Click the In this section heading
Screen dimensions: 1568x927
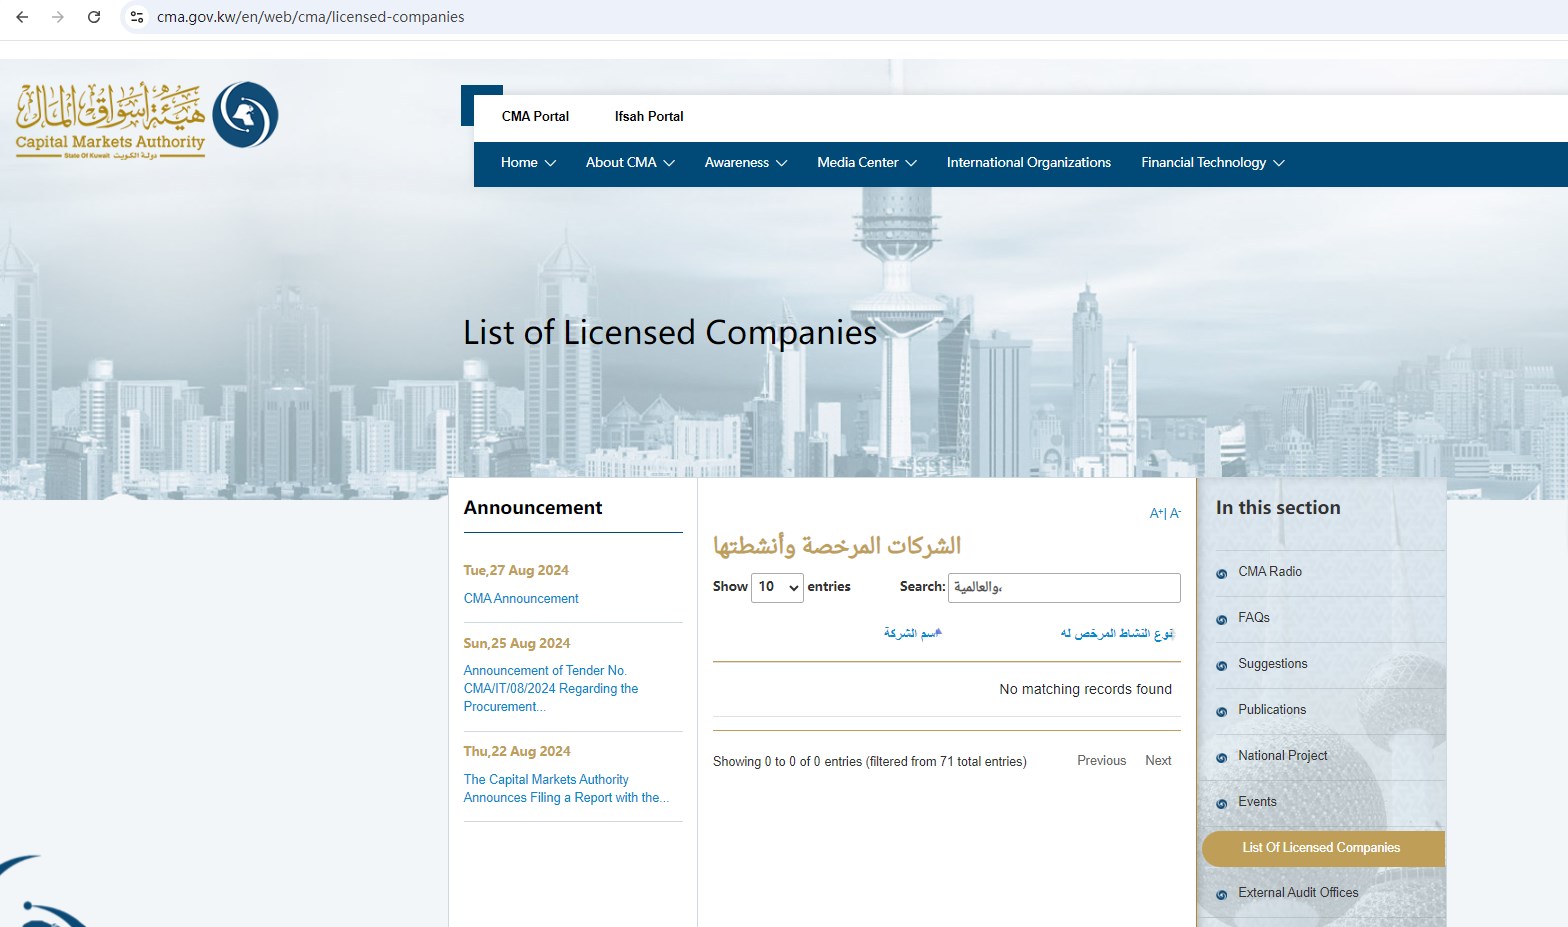click(1278, 507)
